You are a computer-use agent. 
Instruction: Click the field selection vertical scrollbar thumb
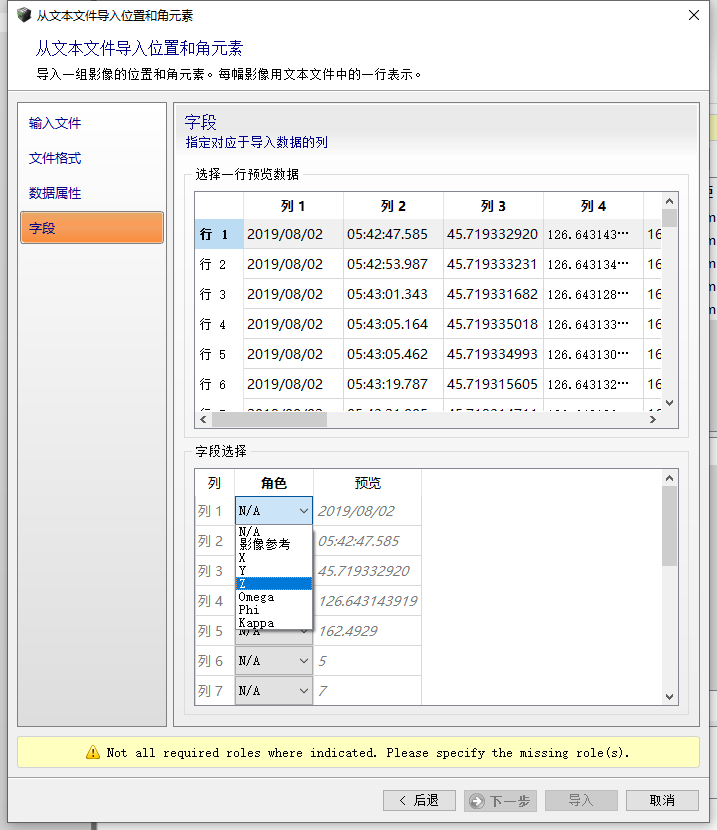669,526
